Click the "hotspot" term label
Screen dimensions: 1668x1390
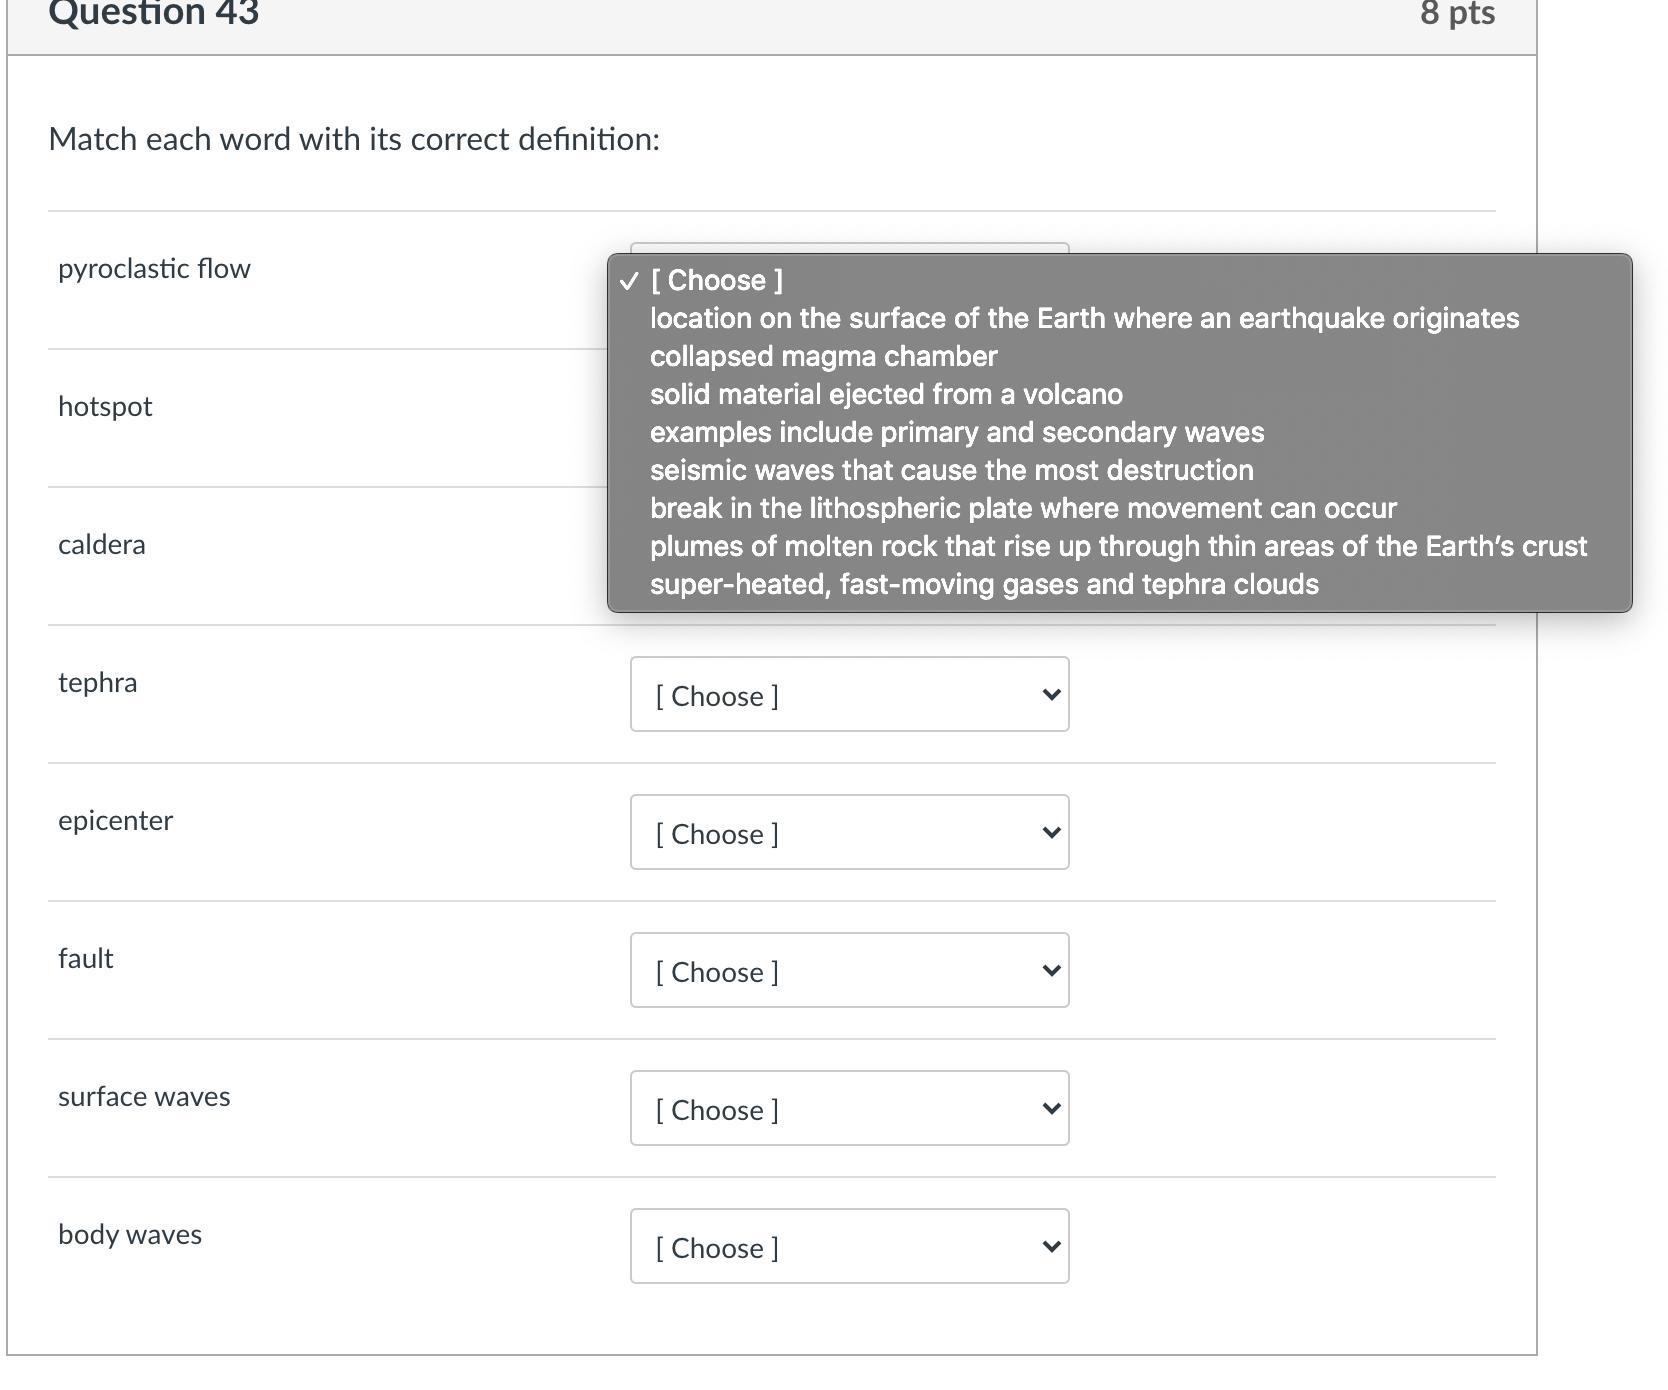pyautogui.click(x=105, y=407)
